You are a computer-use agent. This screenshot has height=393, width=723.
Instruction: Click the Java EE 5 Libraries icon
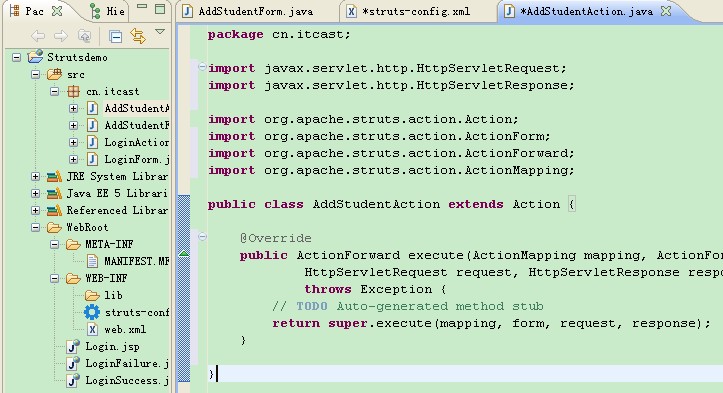[x=54, y=193]
